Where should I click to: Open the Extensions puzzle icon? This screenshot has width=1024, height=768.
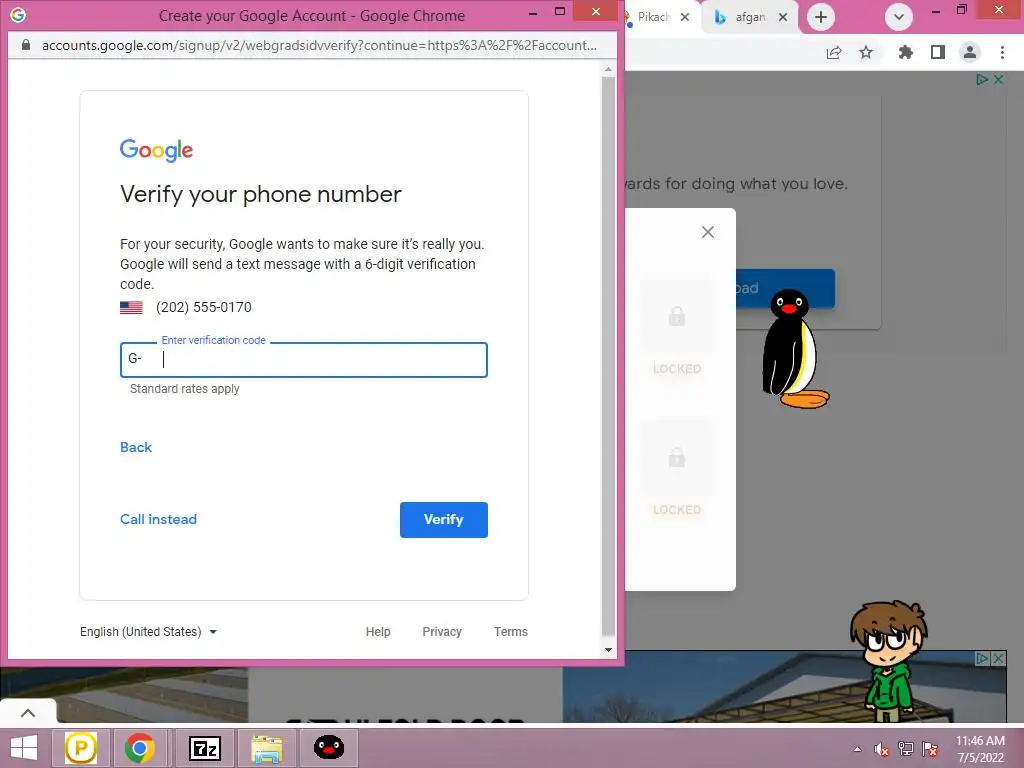(905, 52)
